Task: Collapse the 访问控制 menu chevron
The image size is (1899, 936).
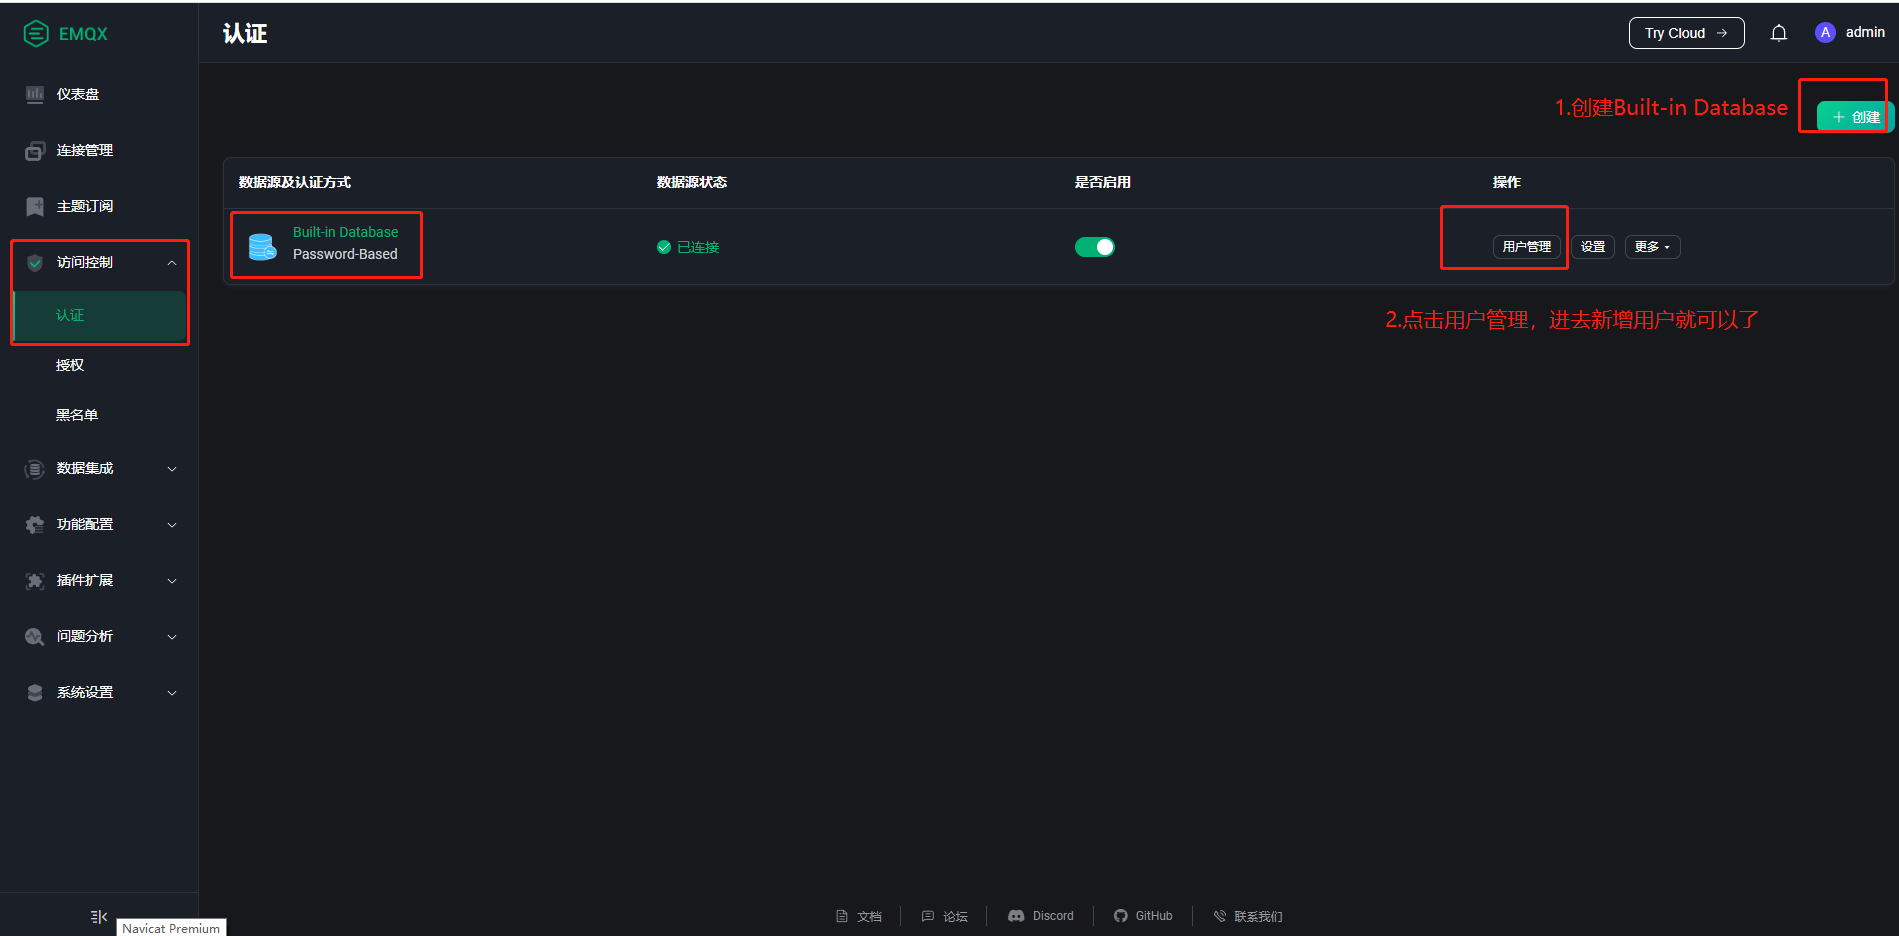Action: coord(172,263)
